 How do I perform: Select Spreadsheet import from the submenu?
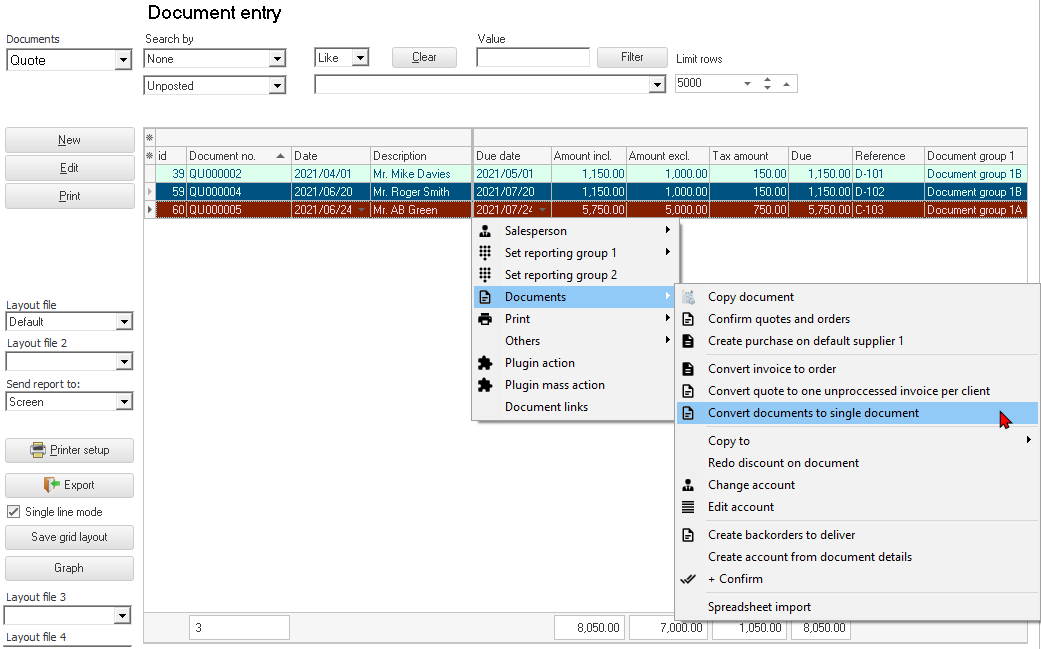(759, 607)
